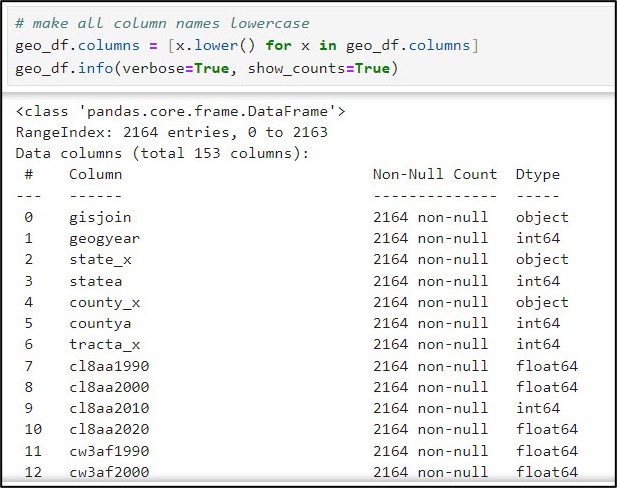Click the 'state_x' column name
The width and height of the screenshot is (617, 488).
point(100,259)
